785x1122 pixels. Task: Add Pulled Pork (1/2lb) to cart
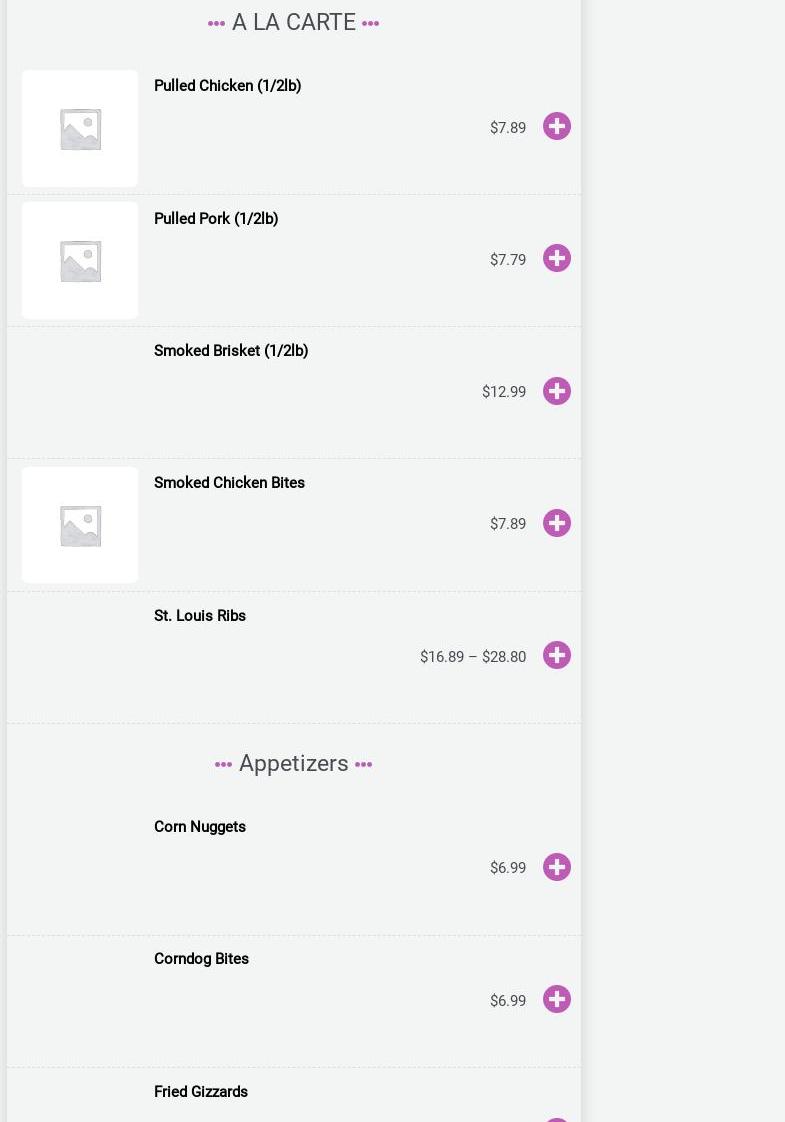557,258
